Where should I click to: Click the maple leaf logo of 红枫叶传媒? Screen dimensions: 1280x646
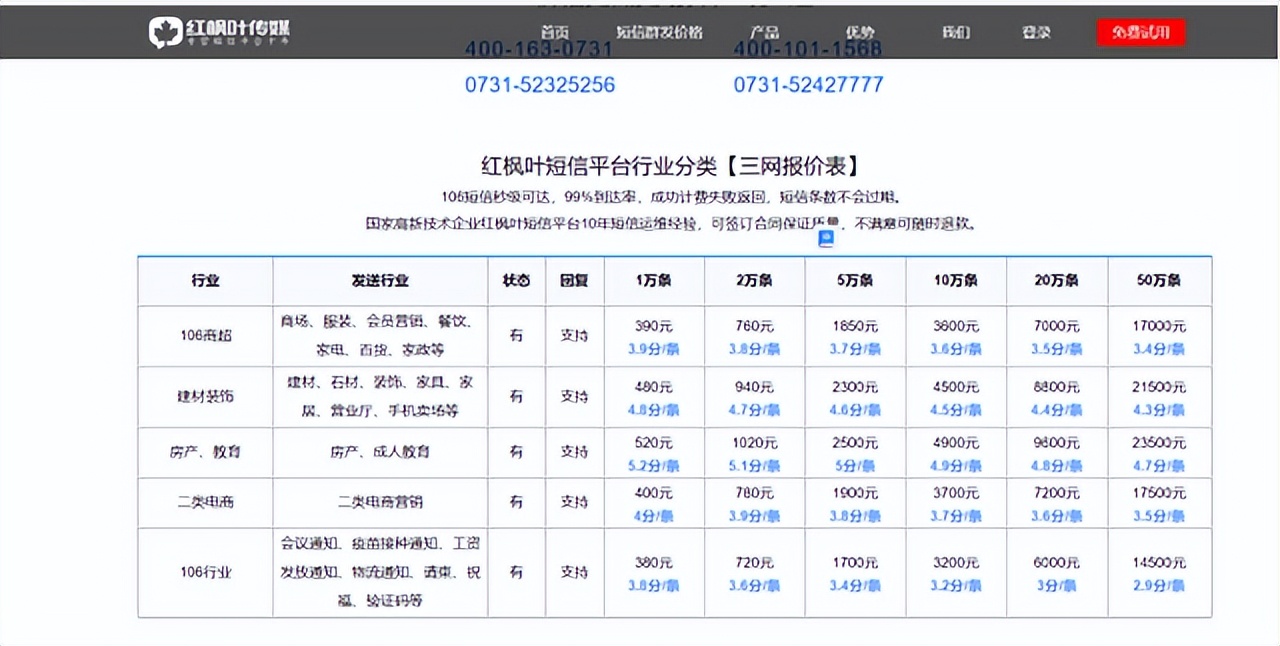click(165, 32)
